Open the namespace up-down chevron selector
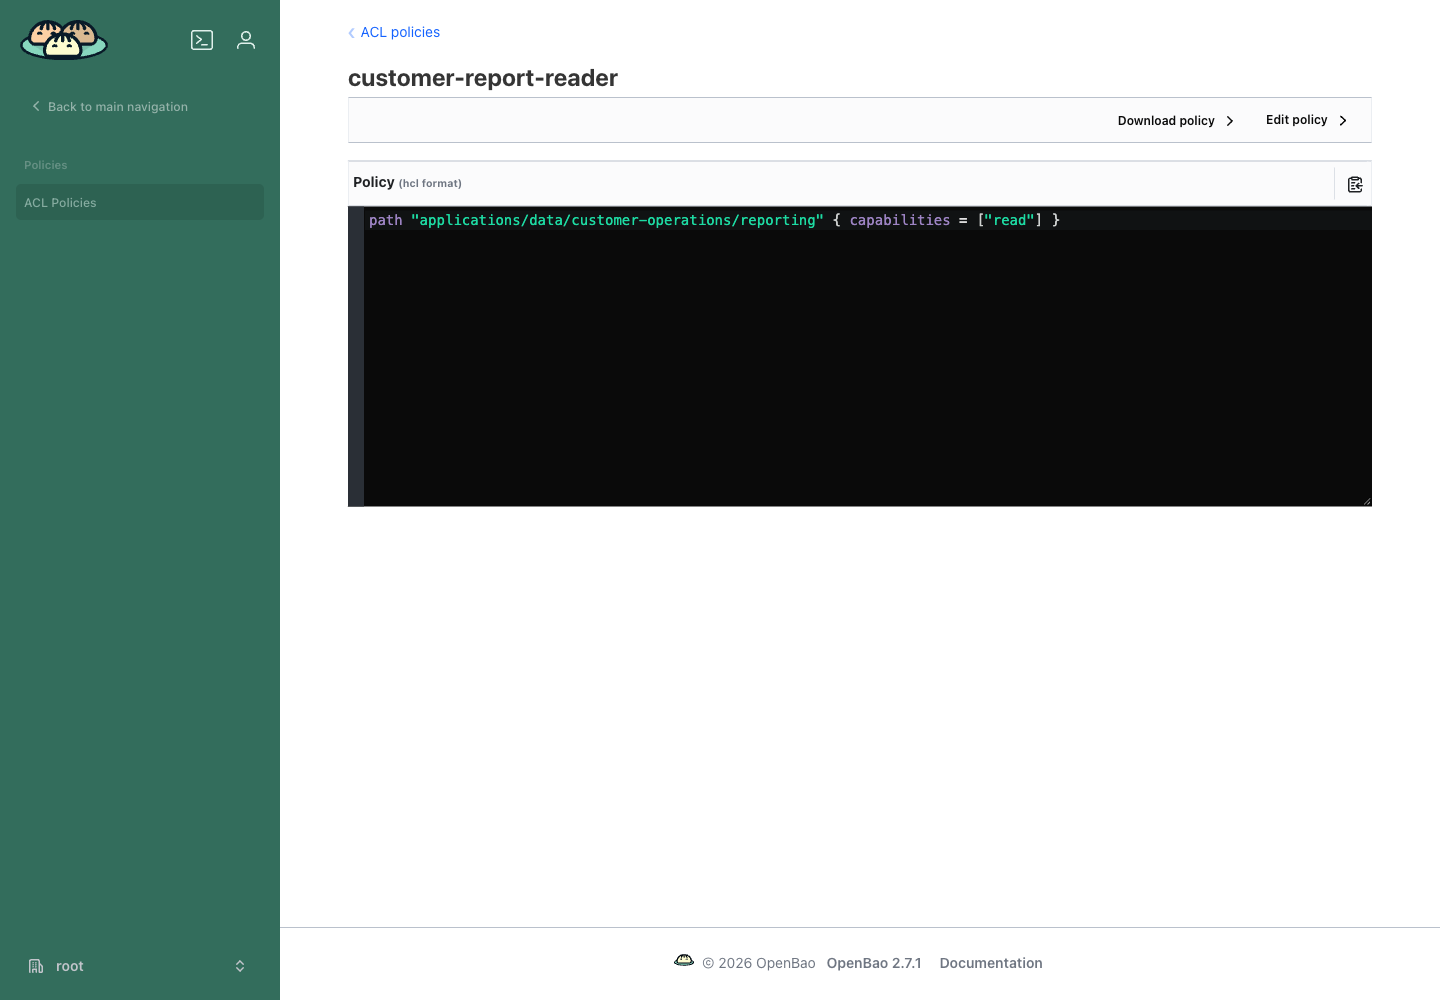The image size is (1440, 1000). 240,966
